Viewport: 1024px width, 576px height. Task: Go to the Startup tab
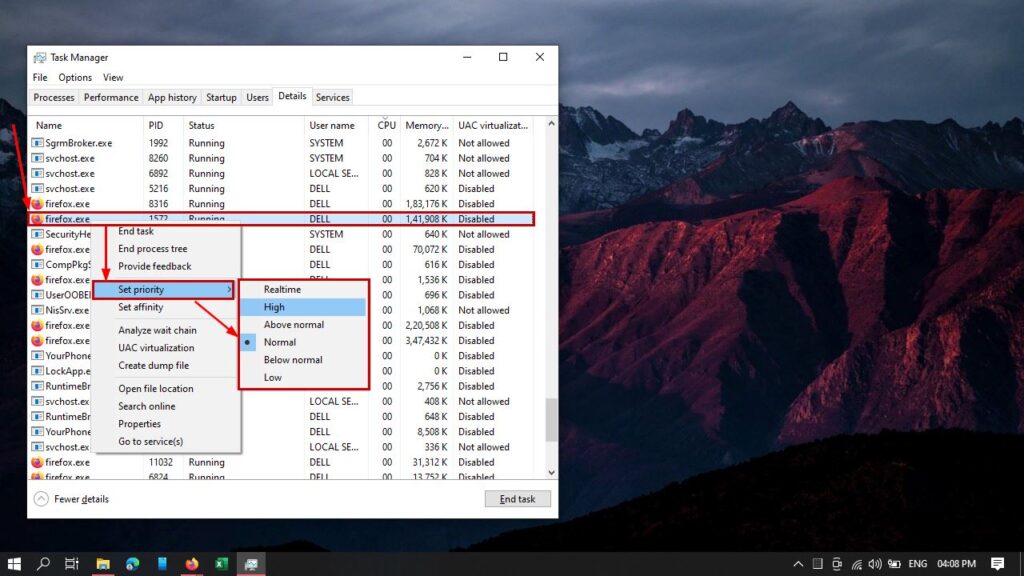(221, 97)
